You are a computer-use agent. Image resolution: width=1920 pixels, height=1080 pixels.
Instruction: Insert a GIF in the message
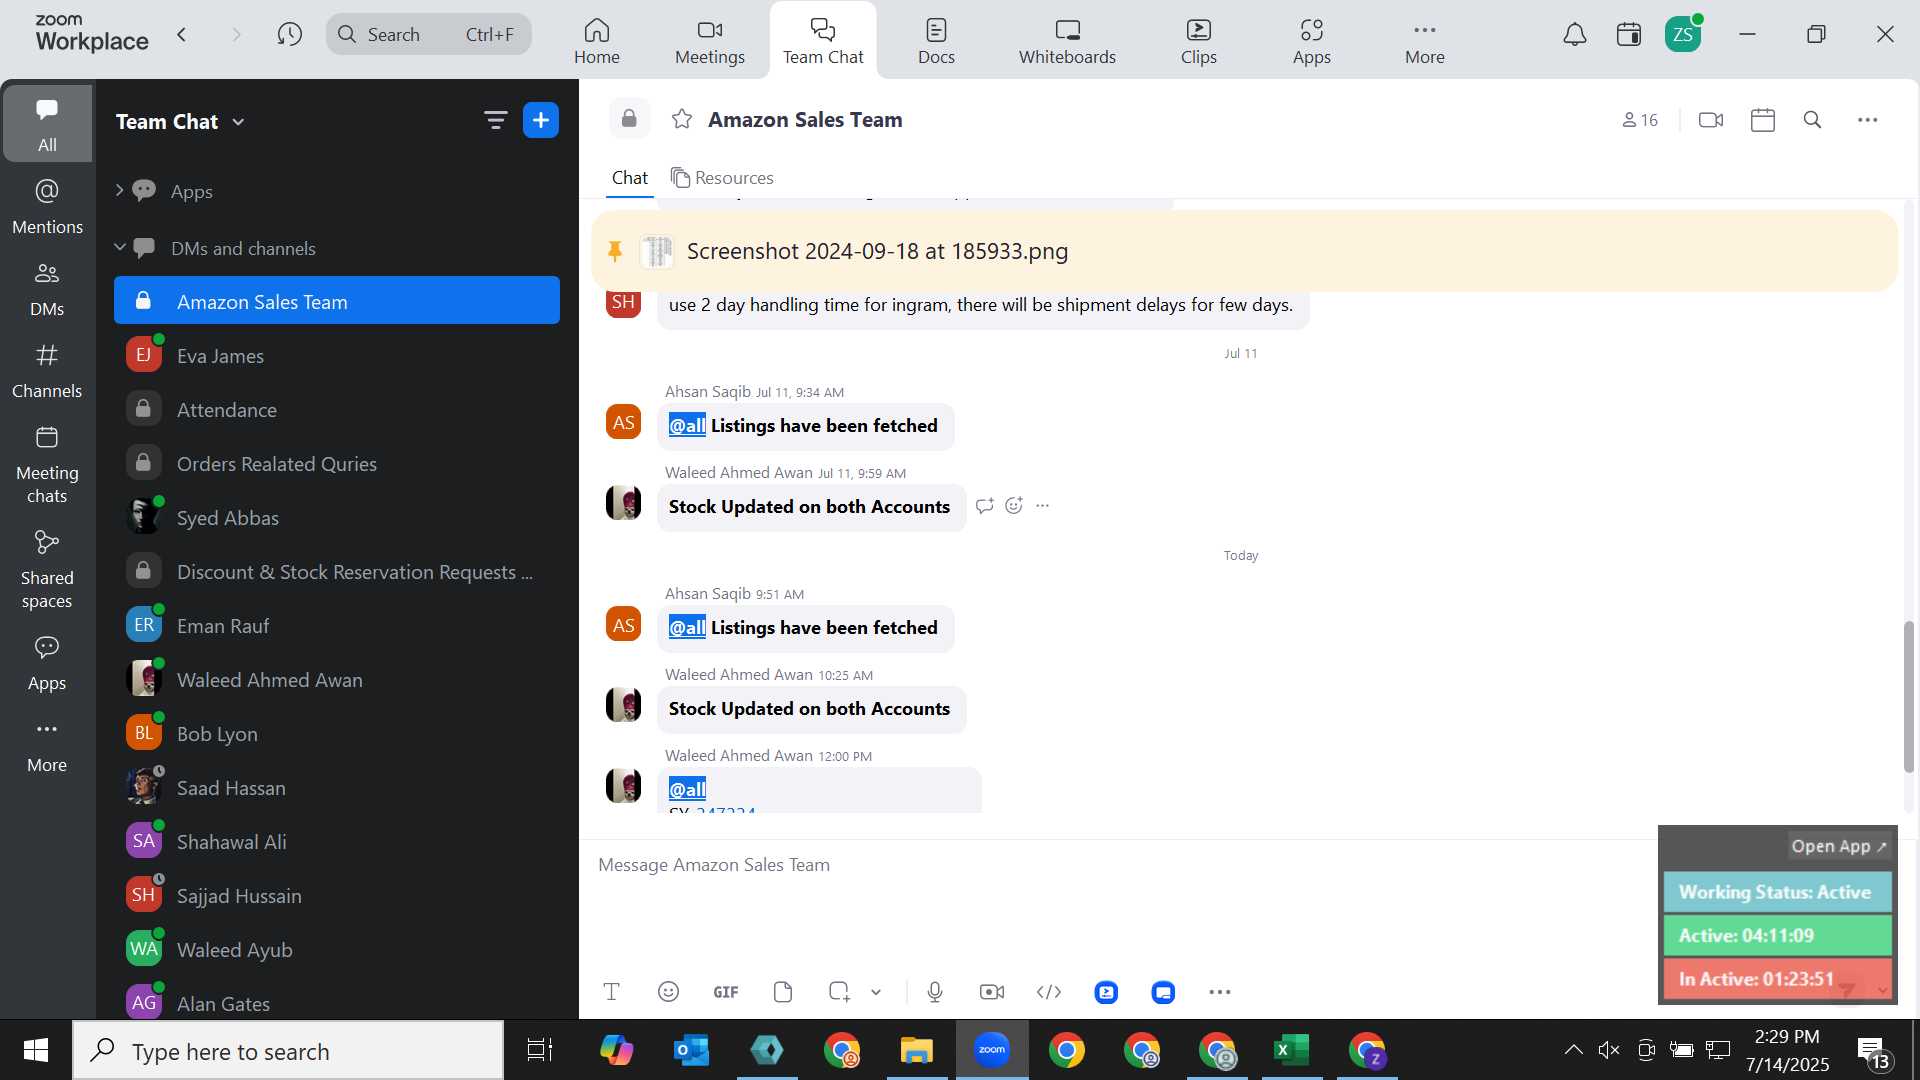click(x=726, y=992)
